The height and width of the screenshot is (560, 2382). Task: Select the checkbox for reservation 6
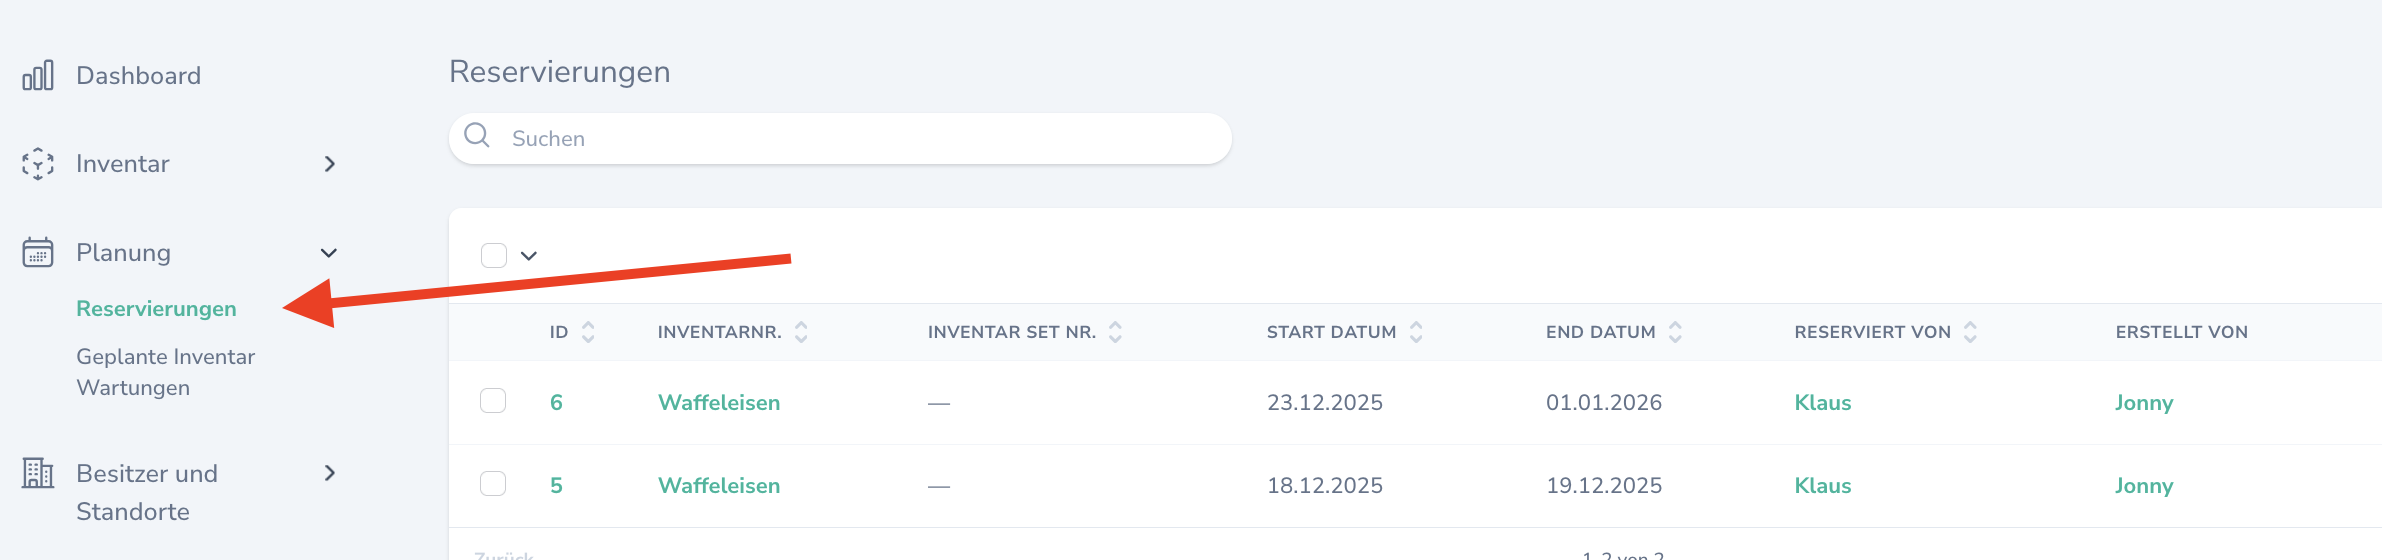[x=493, y=401]
